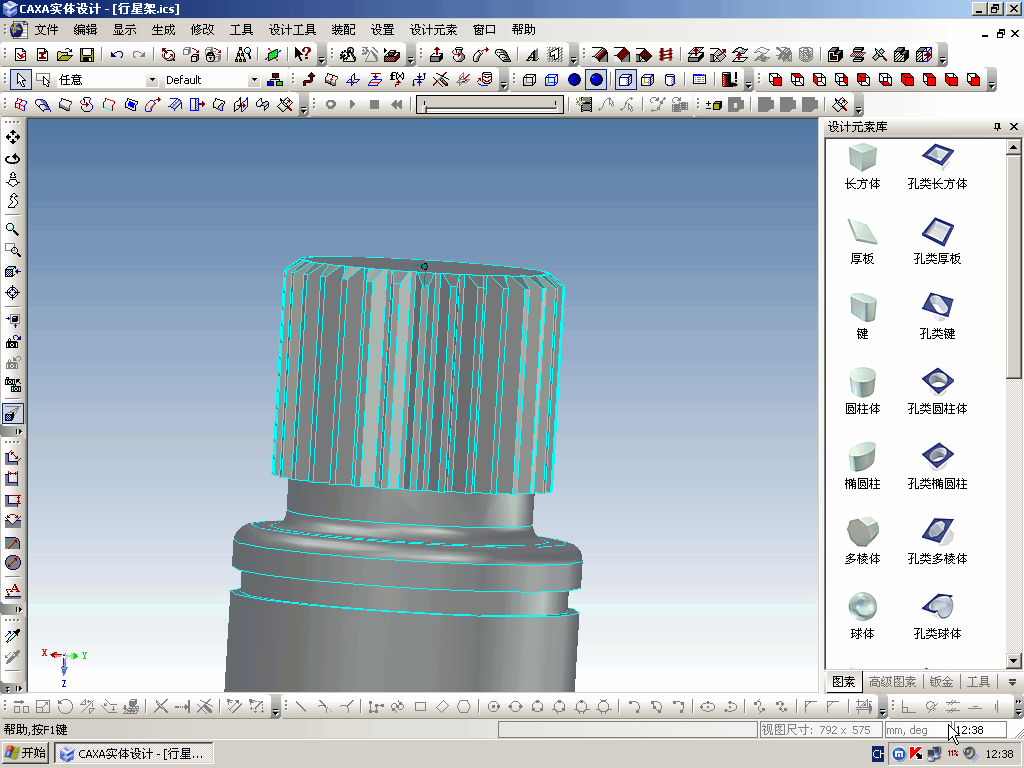Select the 孔类圆柱体 catalog element
Image resolution: width=1024 pixels, height=768 pixels.
click(937, 392)
